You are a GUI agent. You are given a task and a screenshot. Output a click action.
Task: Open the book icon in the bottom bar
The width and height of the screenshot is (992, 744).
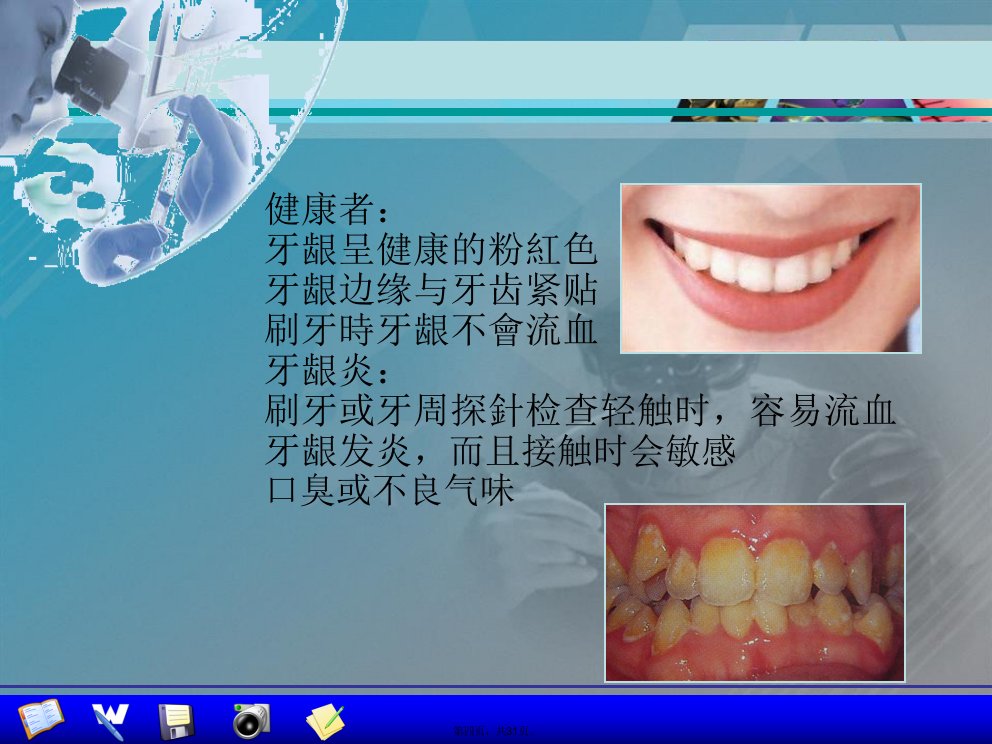41,719
